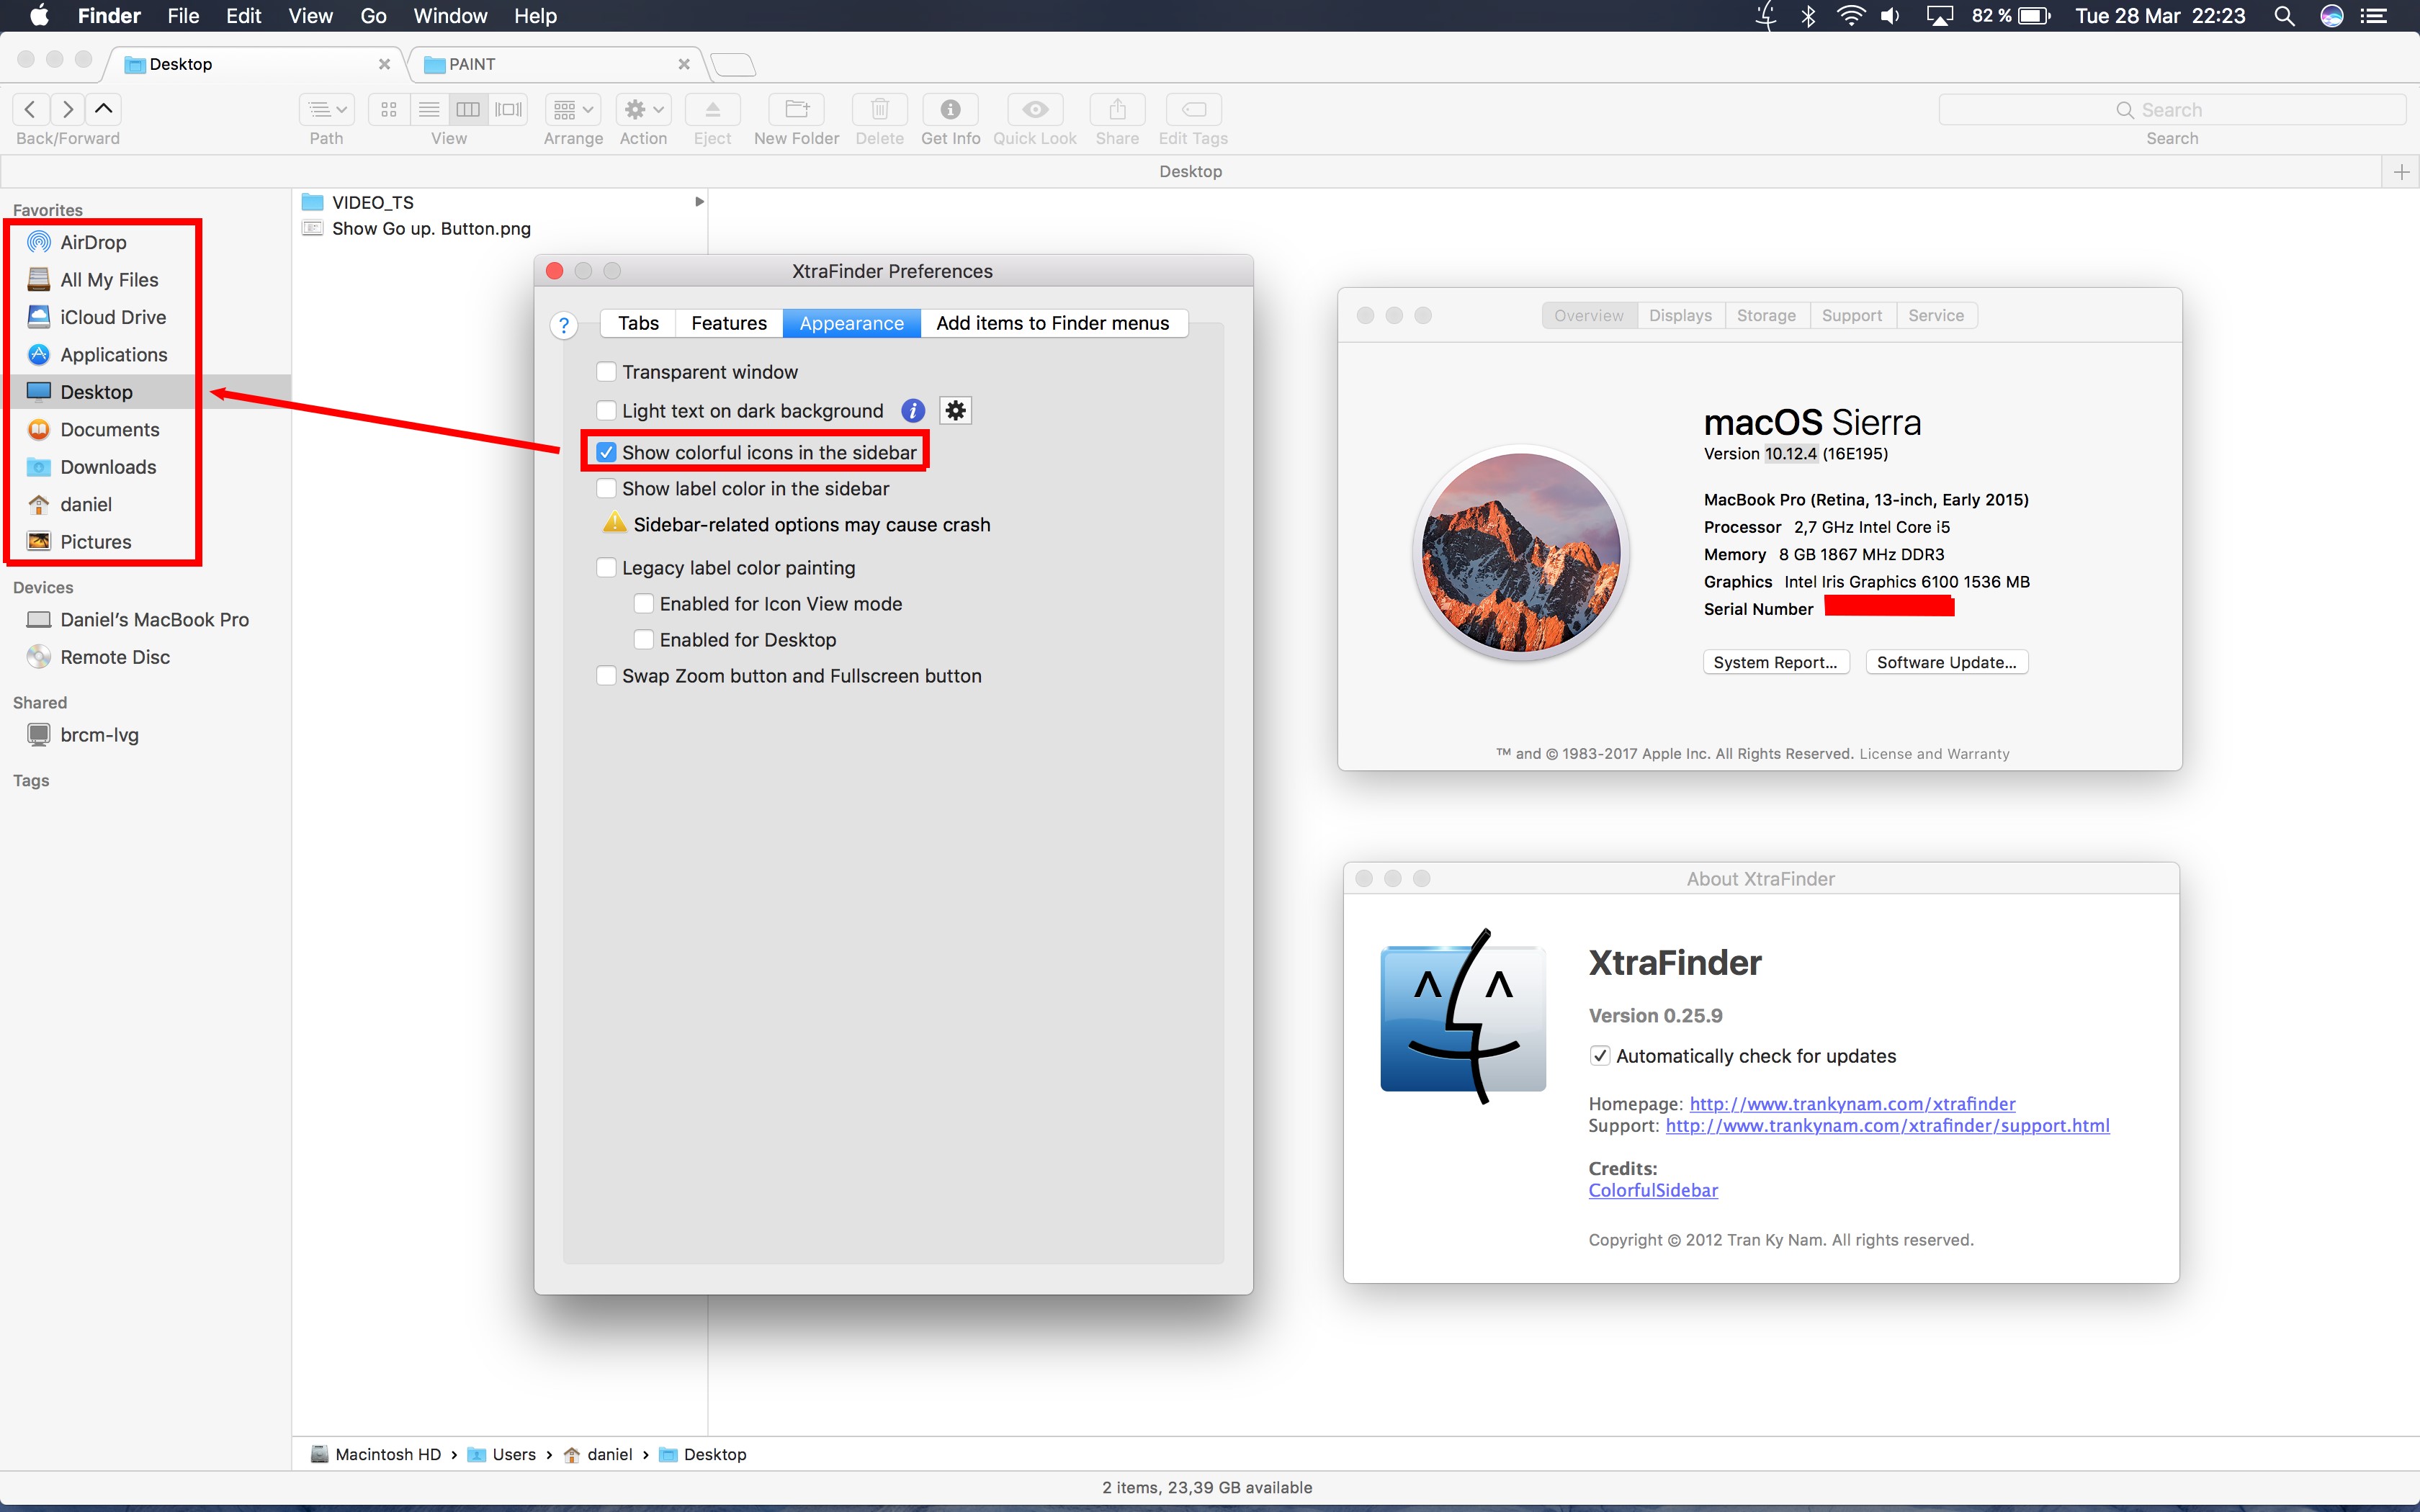2420x1512 pixels.
Task: Disable Automatically check for updates in XtraFinder
Action: 1601,1055
